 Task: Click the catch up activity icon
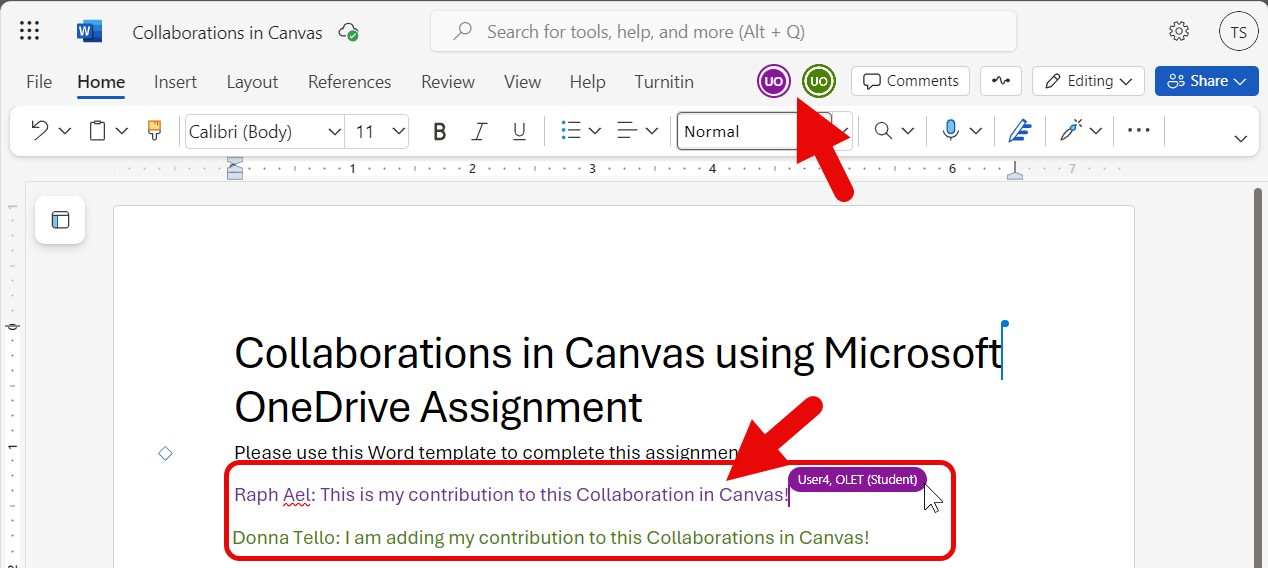click(x=1000, y=81)
